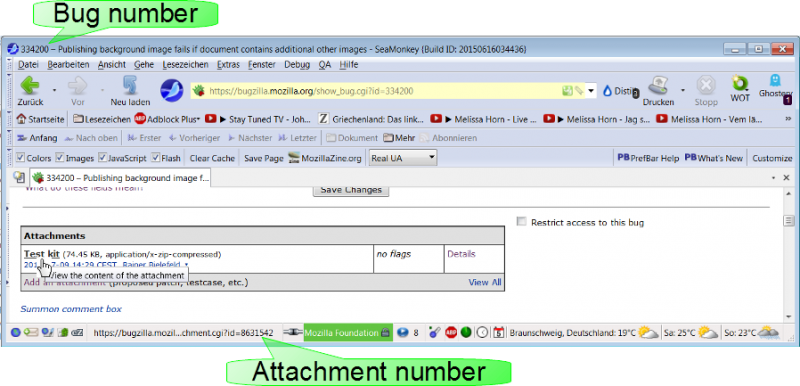Open the Datei menu

[29, 65]
